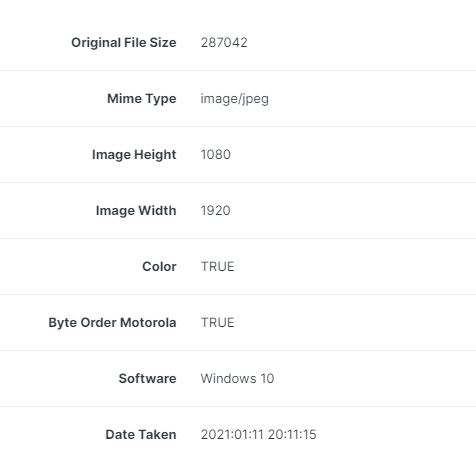The image size is (476, 471).
Task: Click the Original File Size label
Action: 124,43
